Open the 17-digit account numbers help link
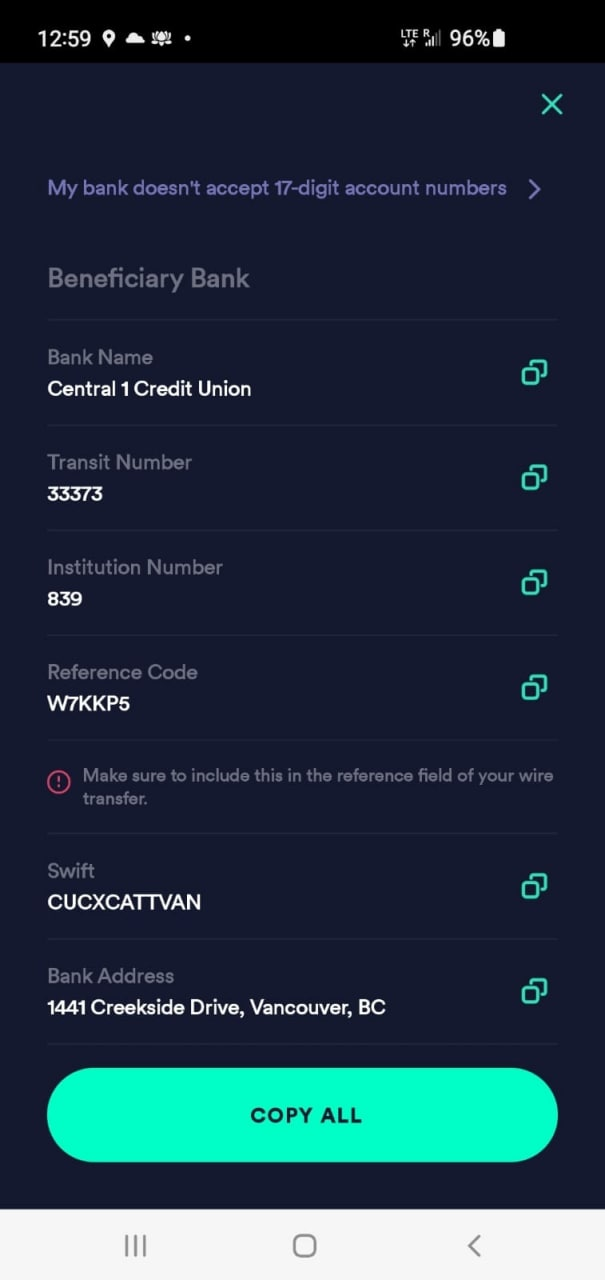The image size is (605, 1280). tap(277, 188)
